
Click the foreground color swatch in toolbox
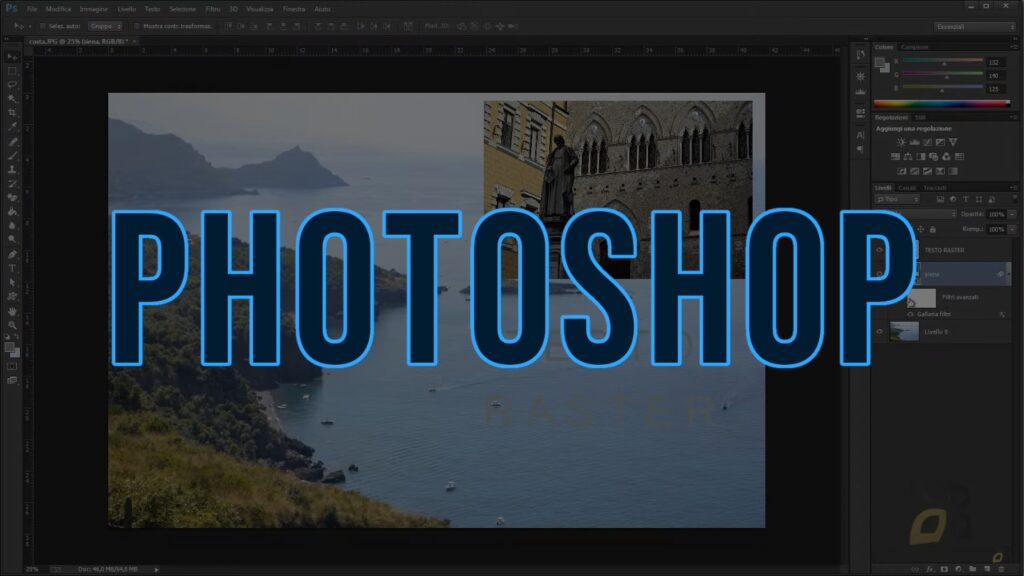coord(9,348)
